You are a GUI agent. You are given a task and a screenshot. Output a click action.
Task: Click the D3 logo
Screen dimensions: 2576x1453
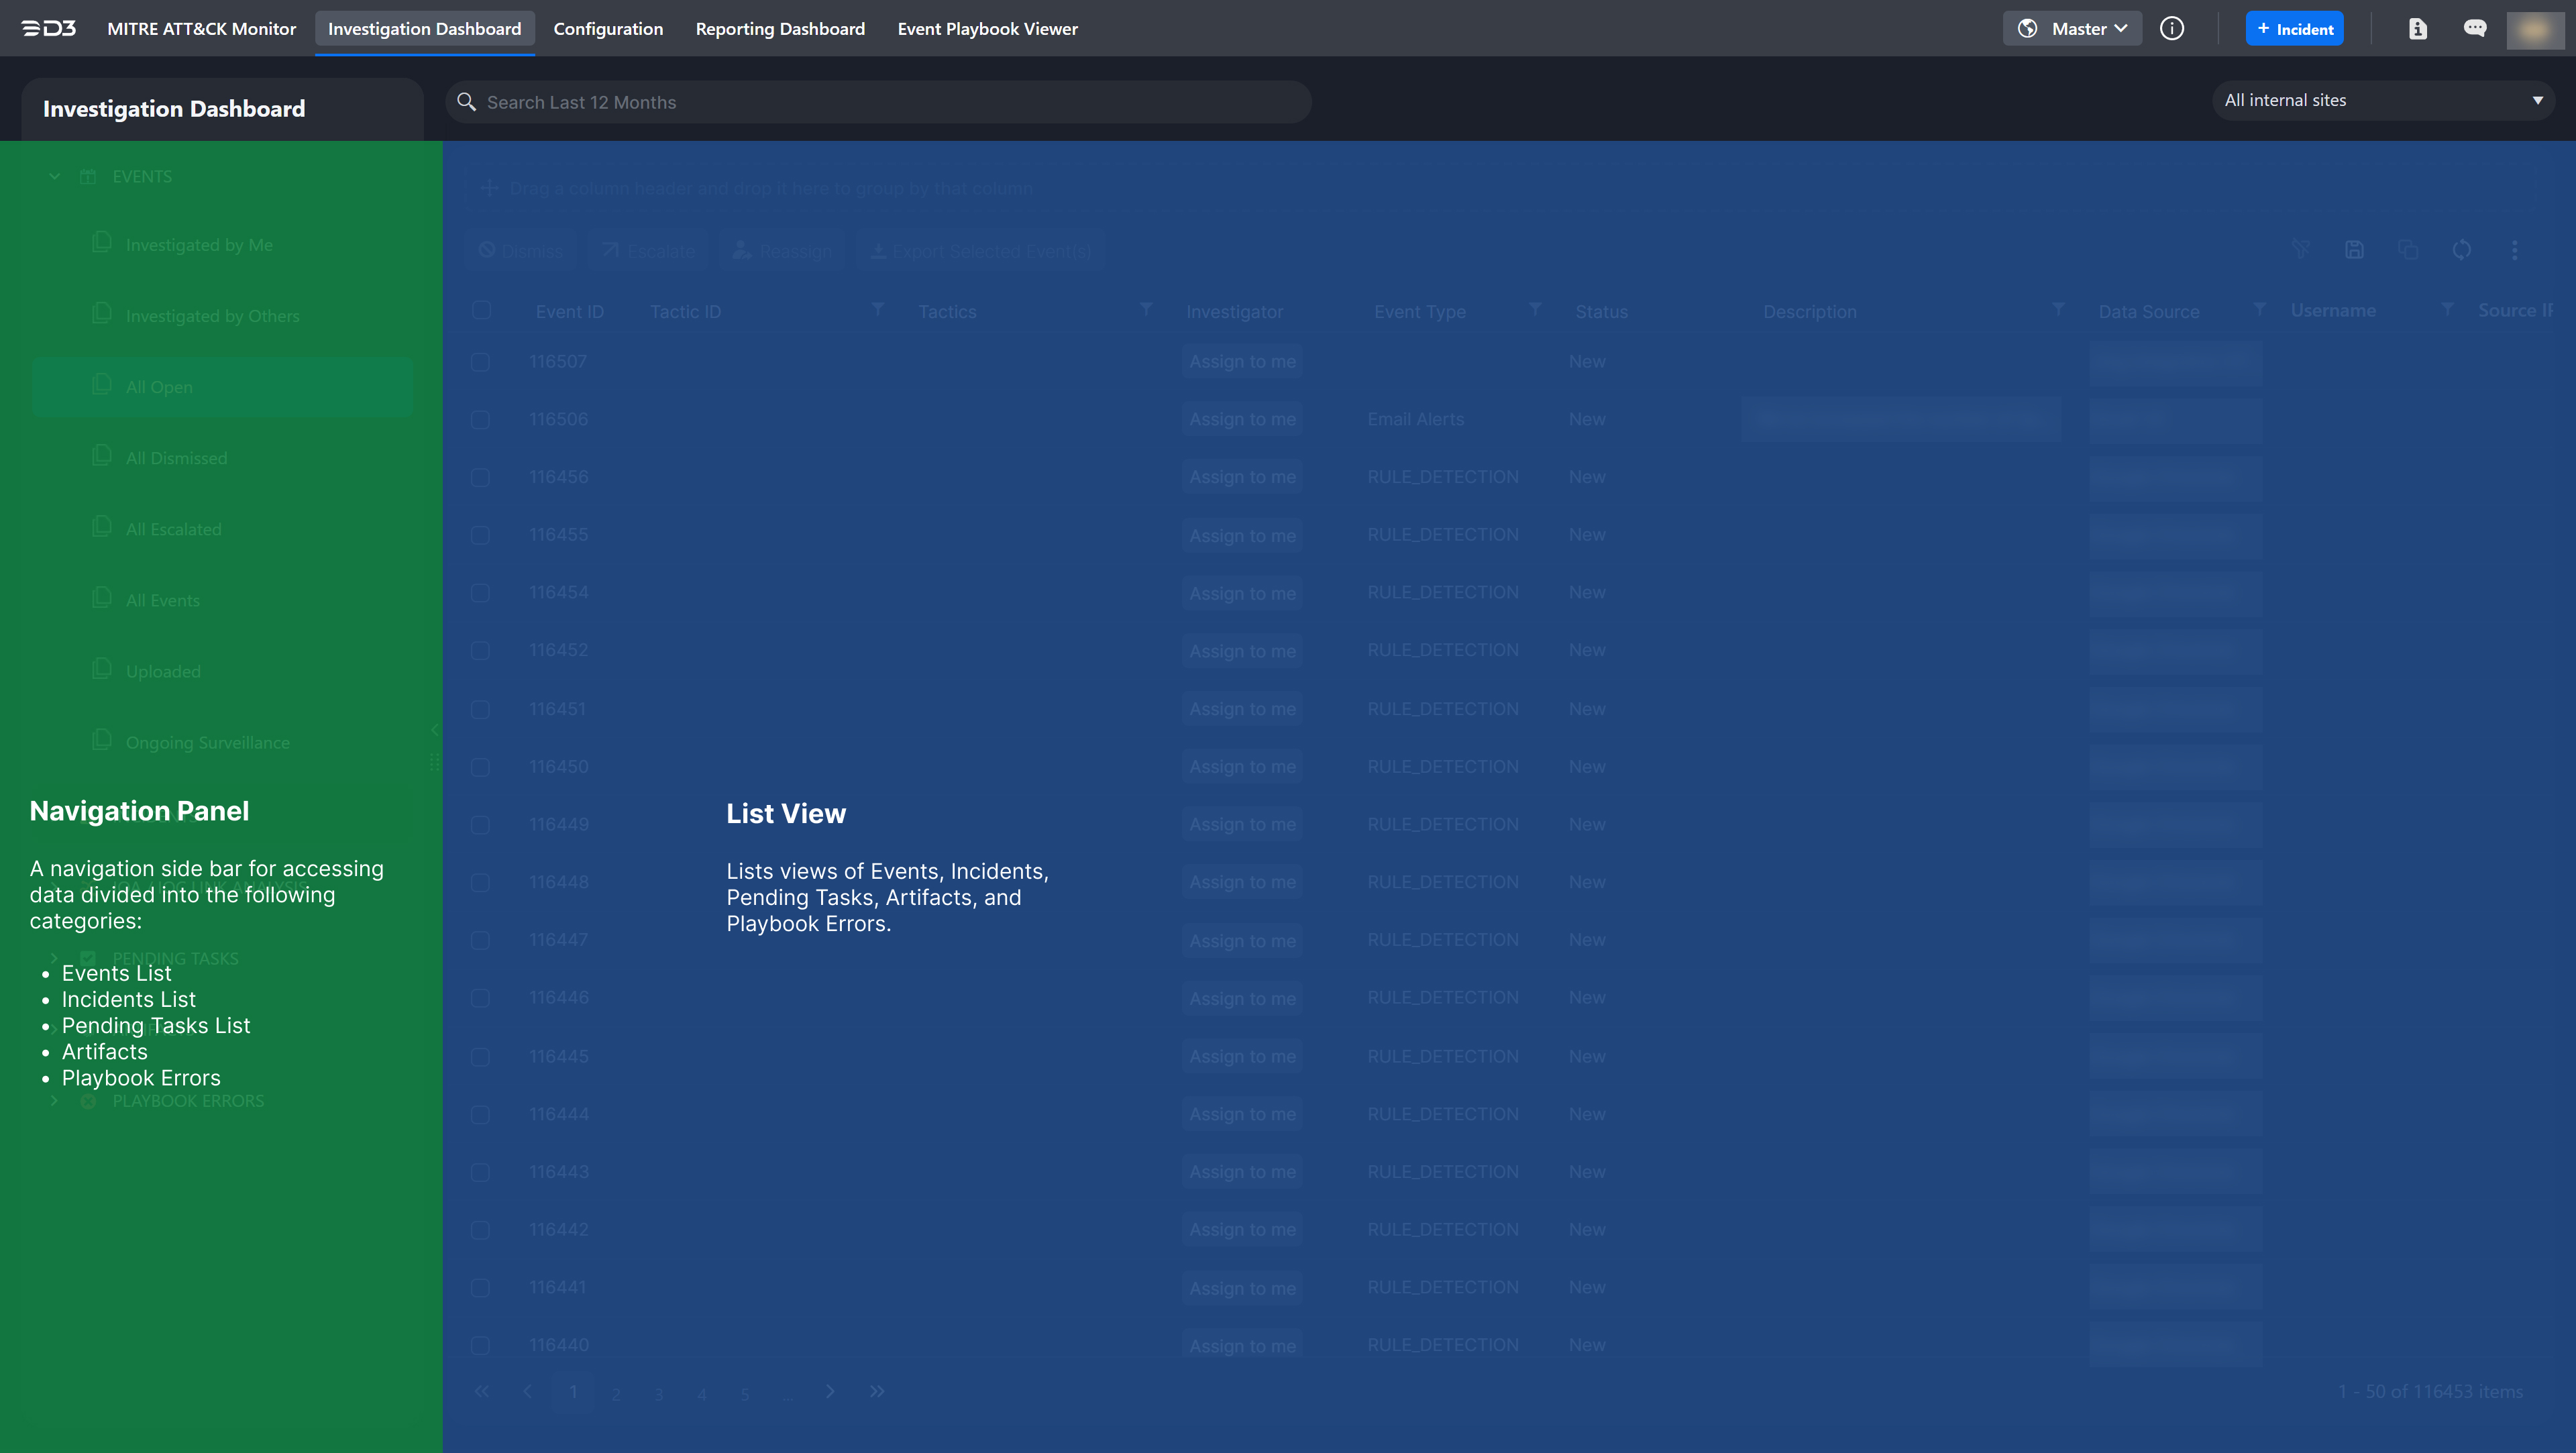click(49, 29)
